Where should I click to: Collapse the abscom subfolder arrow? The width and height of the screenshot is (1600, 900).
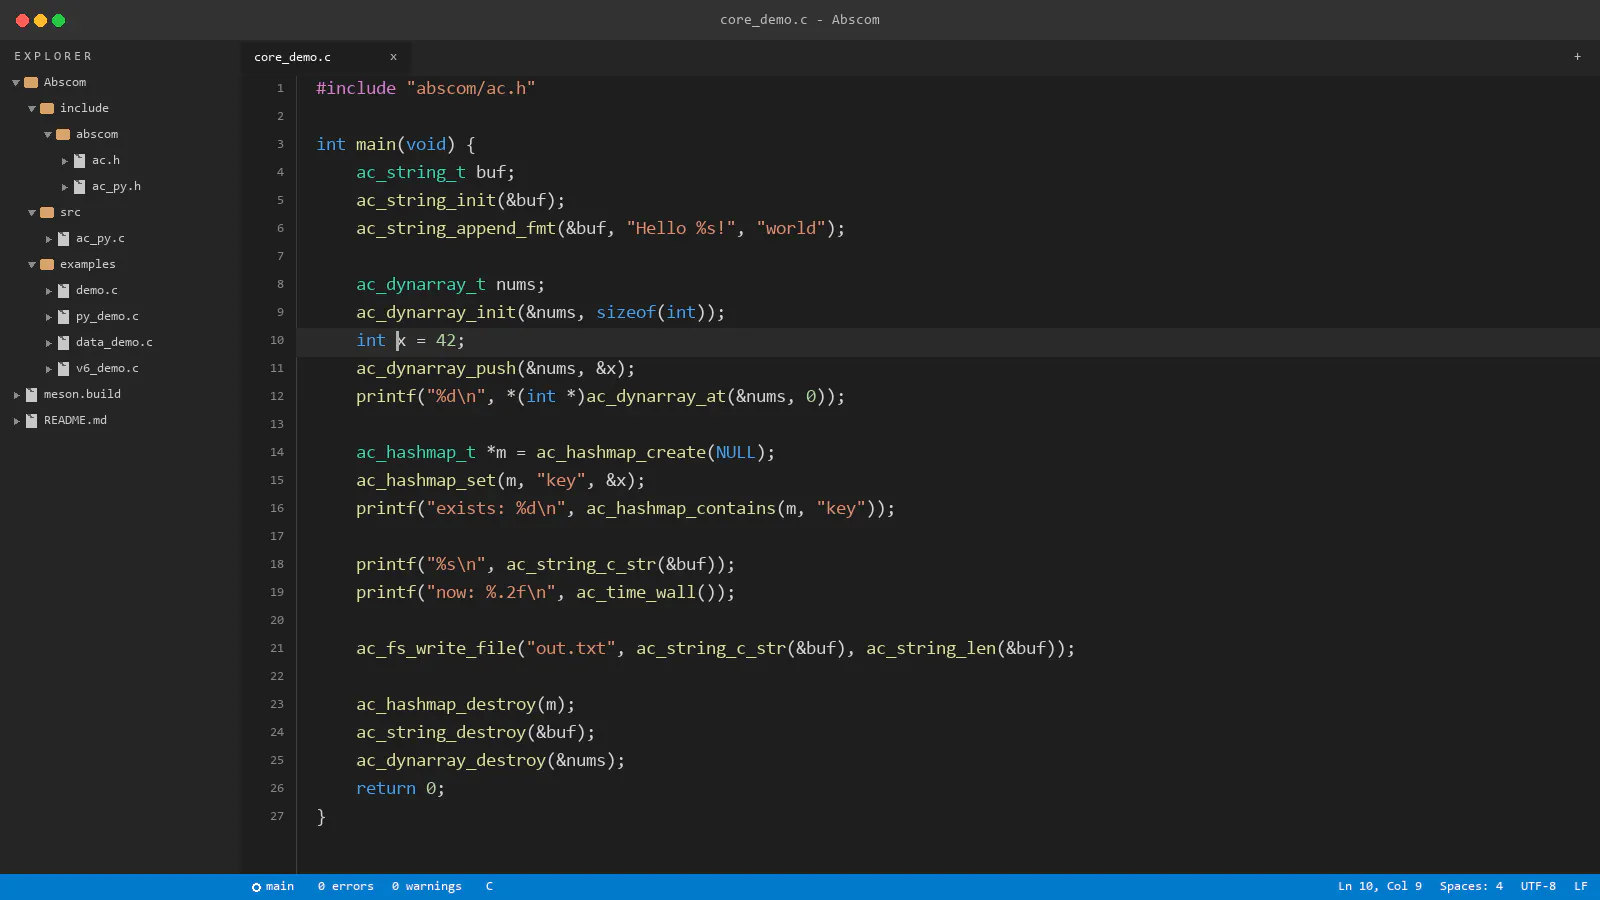pos(48,134)
